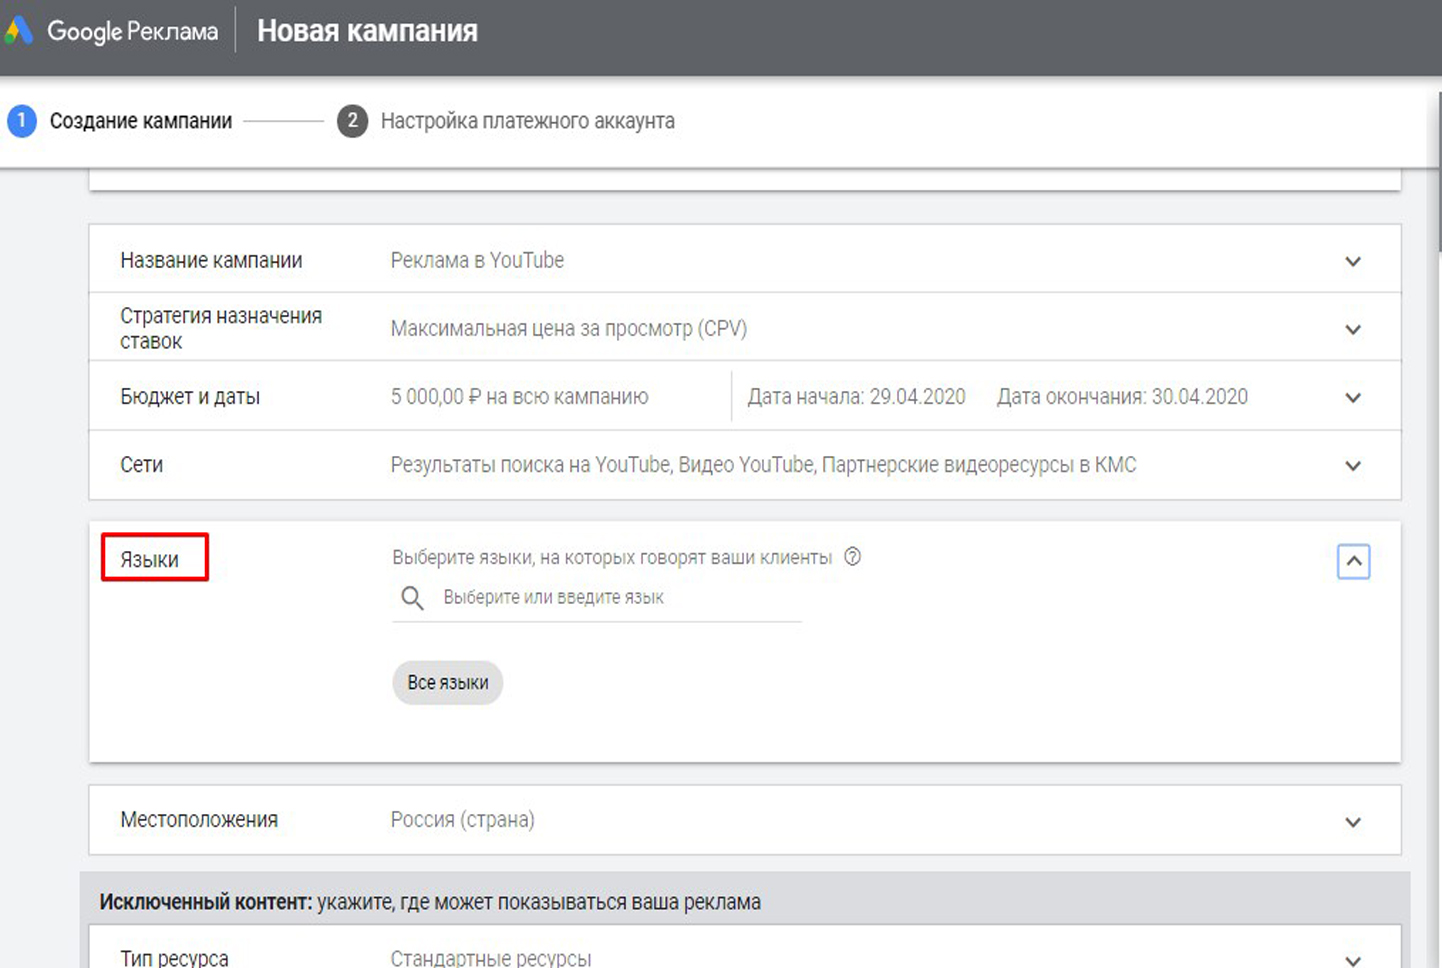Open the Создание кампании step label

[141, 121]
